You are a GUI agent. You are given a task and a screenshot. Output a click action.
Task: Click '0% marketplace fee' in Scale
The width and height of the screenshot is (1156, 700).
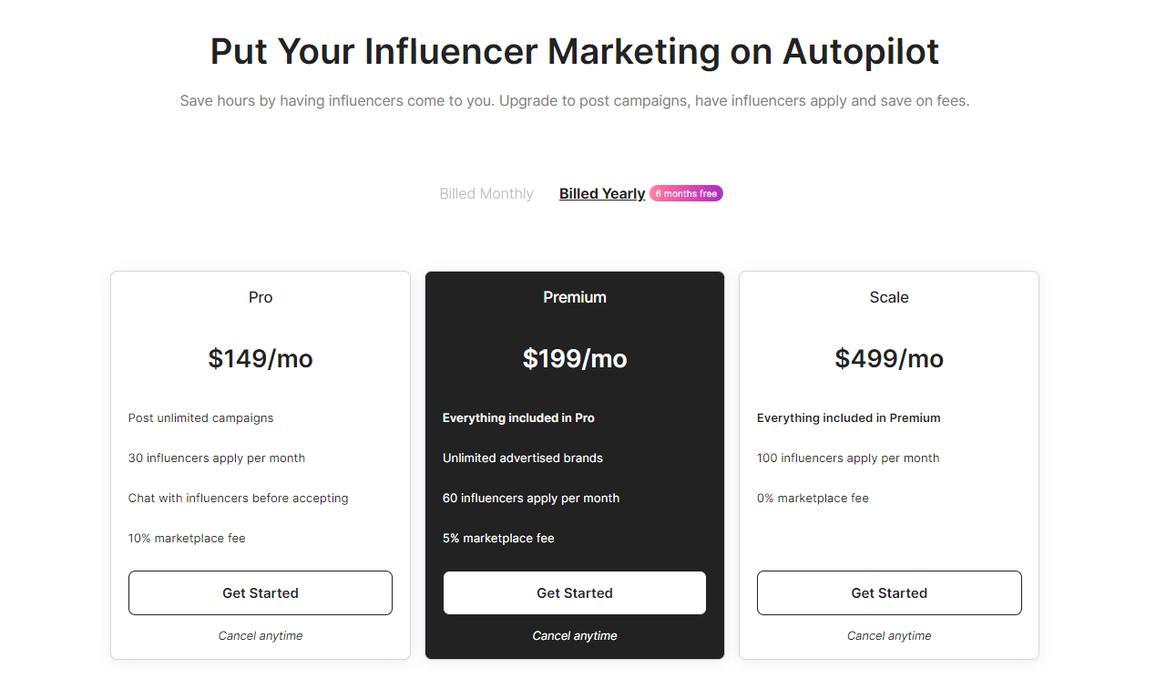812,498
